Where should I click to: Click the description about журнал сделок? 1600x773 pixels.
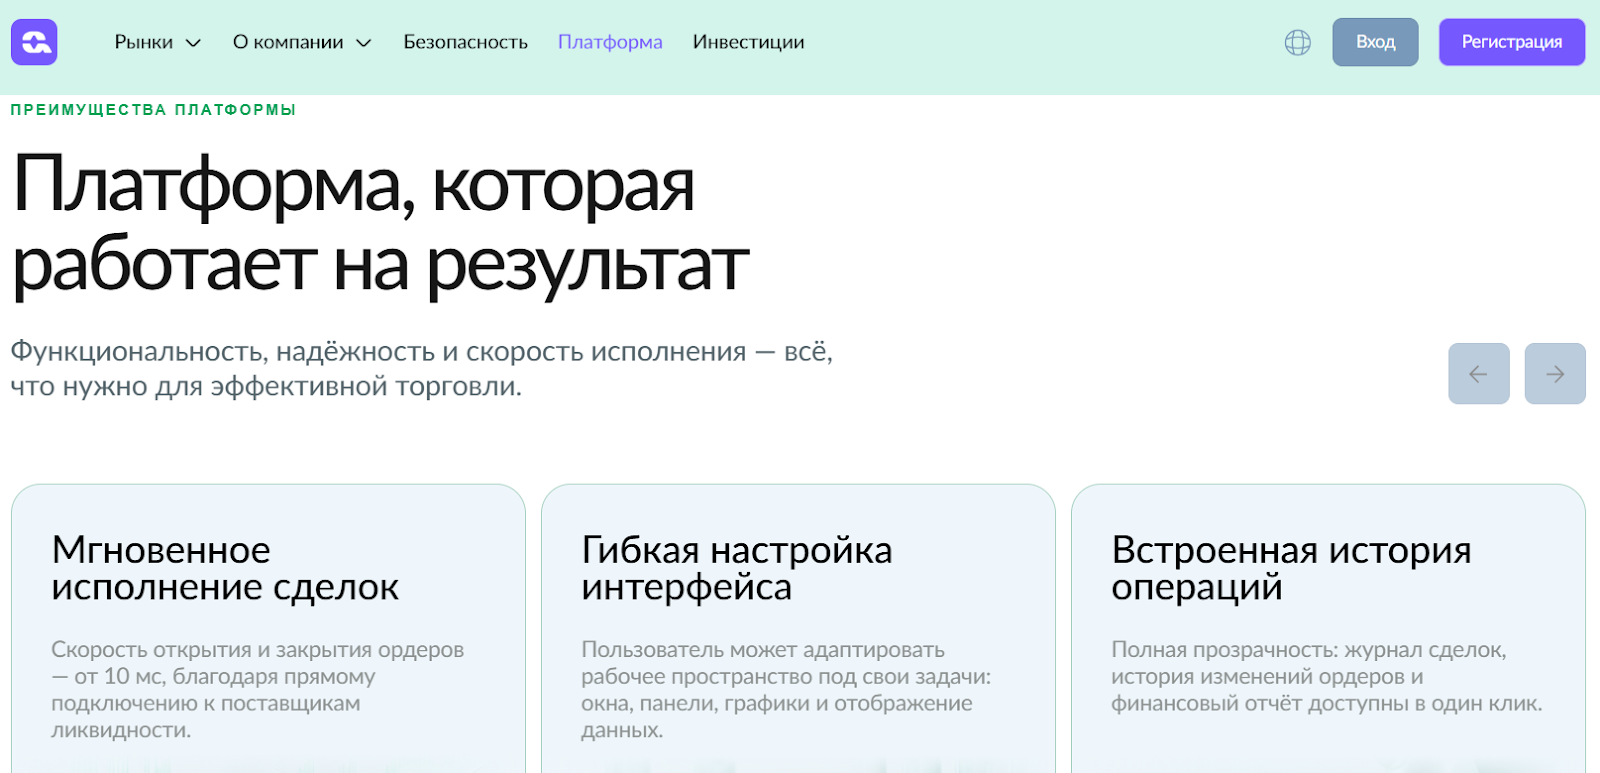point(1326,676)
